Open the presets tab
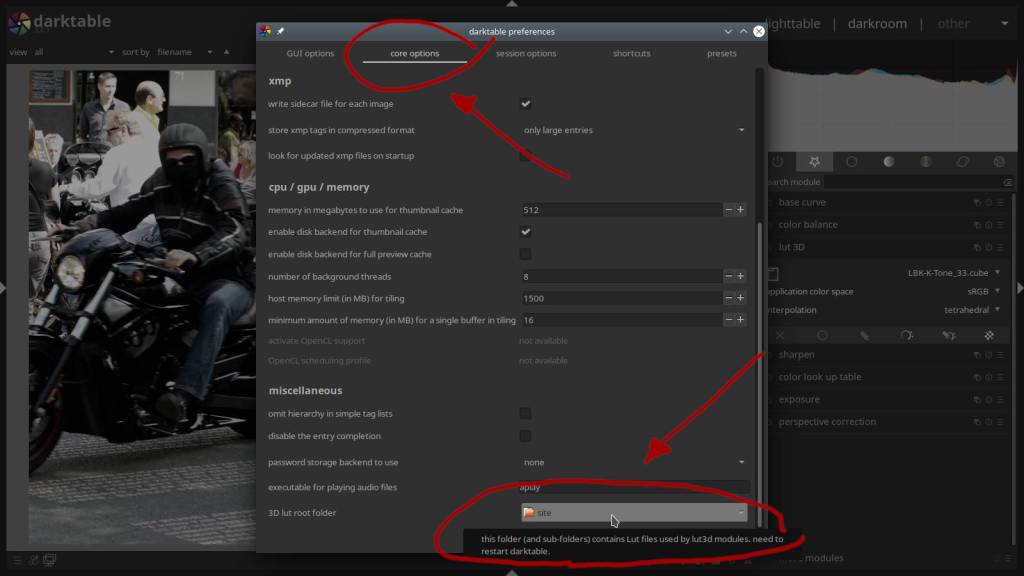 pos(722,54)
